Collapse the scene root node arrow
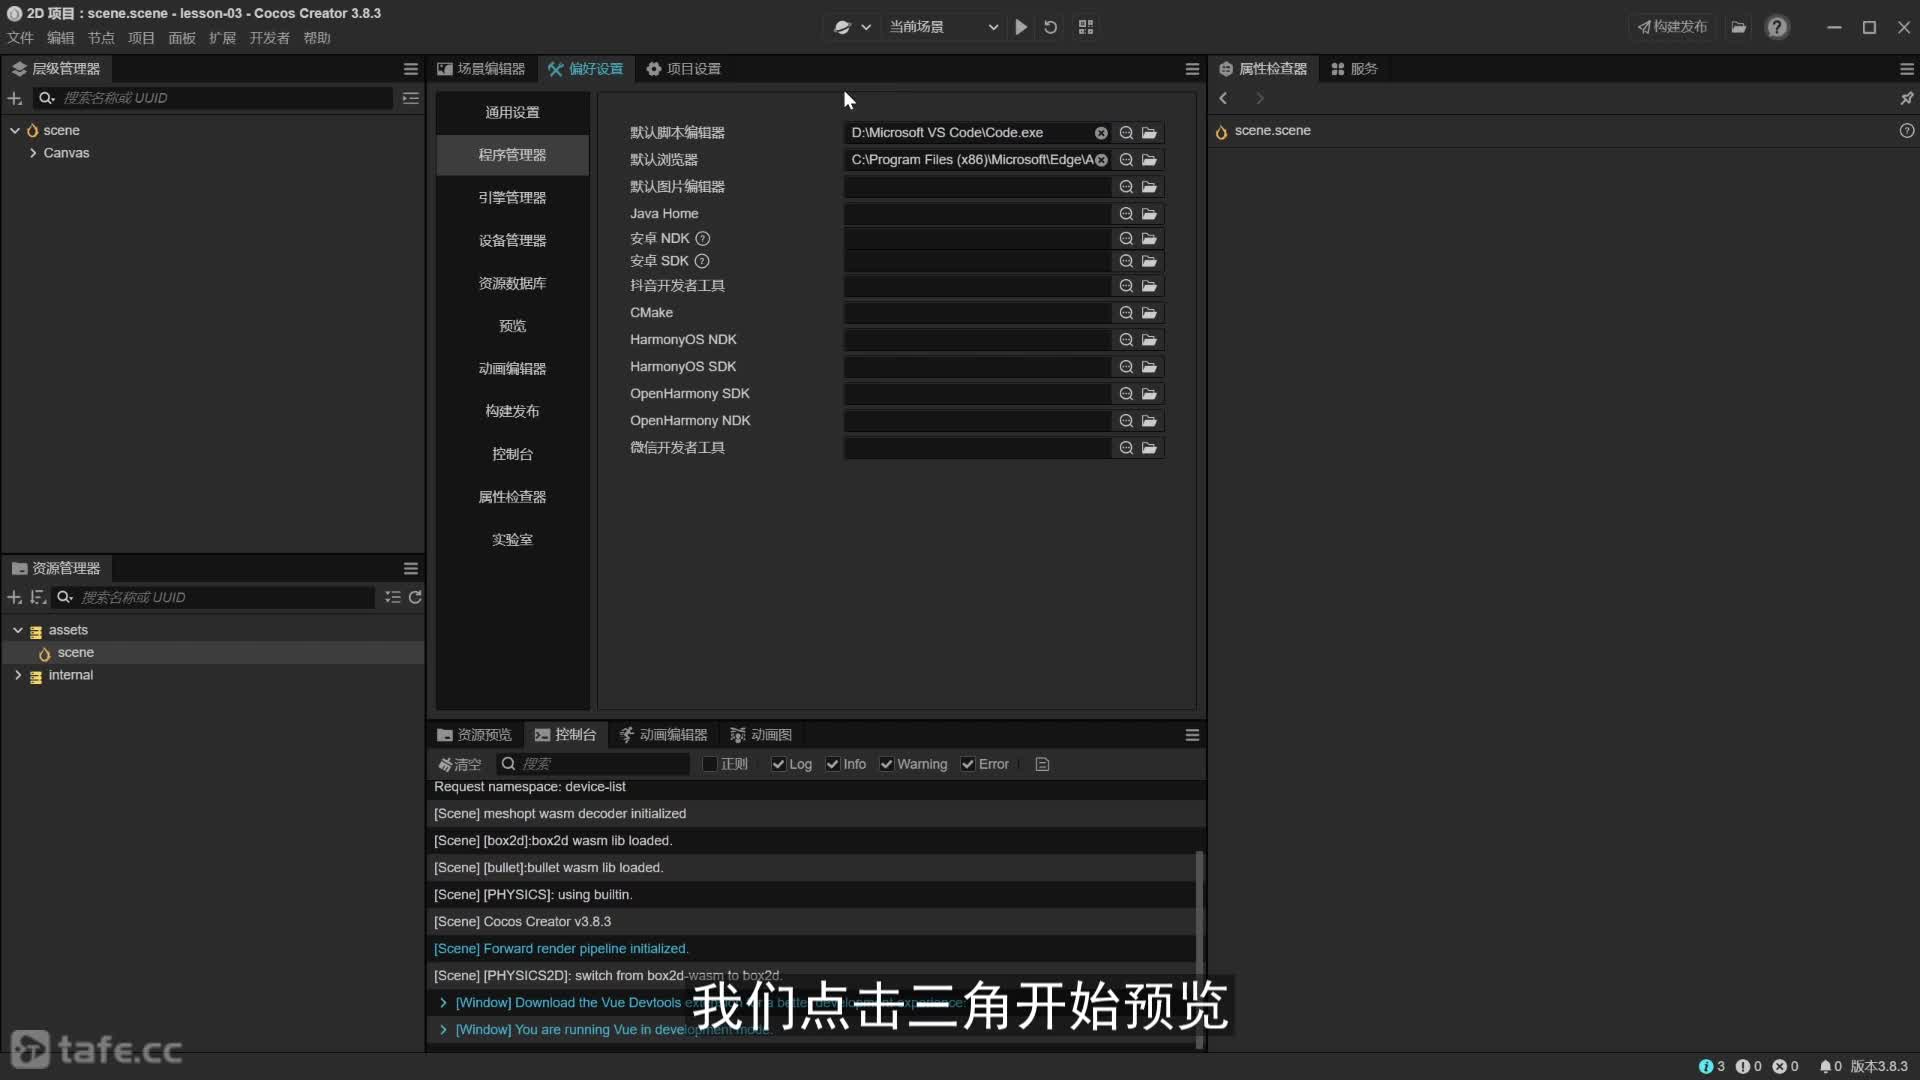 click(x=15, y=130)
